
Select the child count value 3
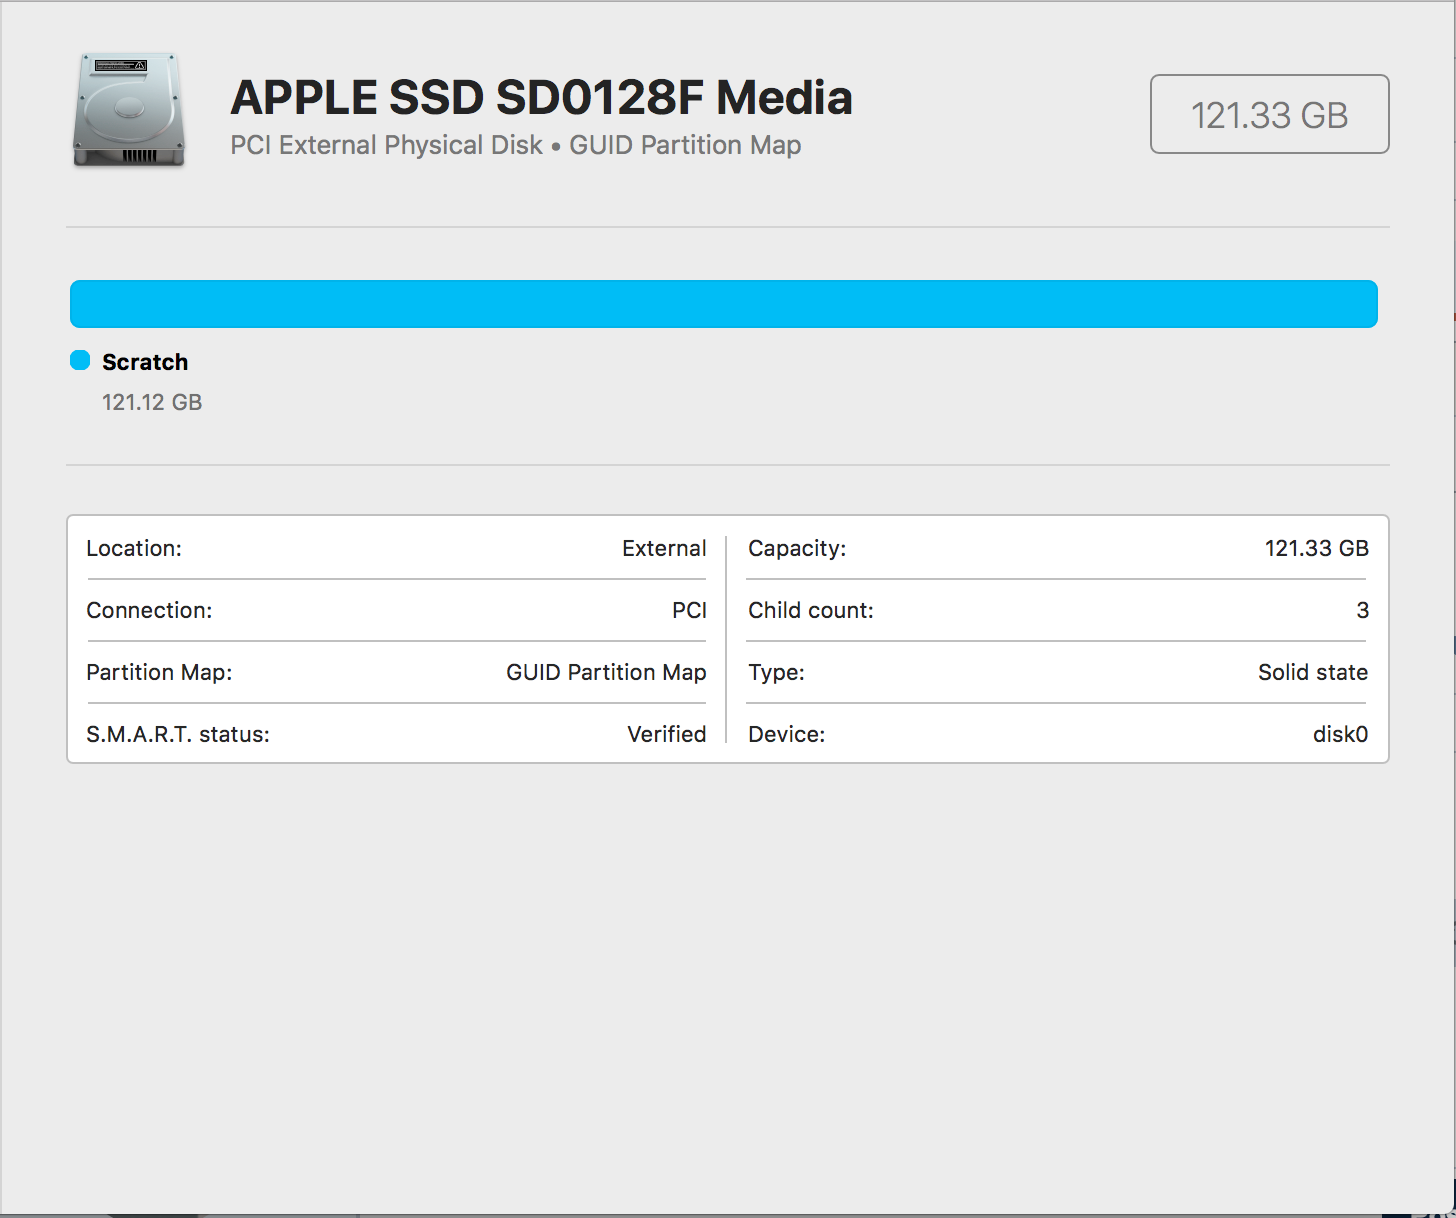[x=1362, y=610]
